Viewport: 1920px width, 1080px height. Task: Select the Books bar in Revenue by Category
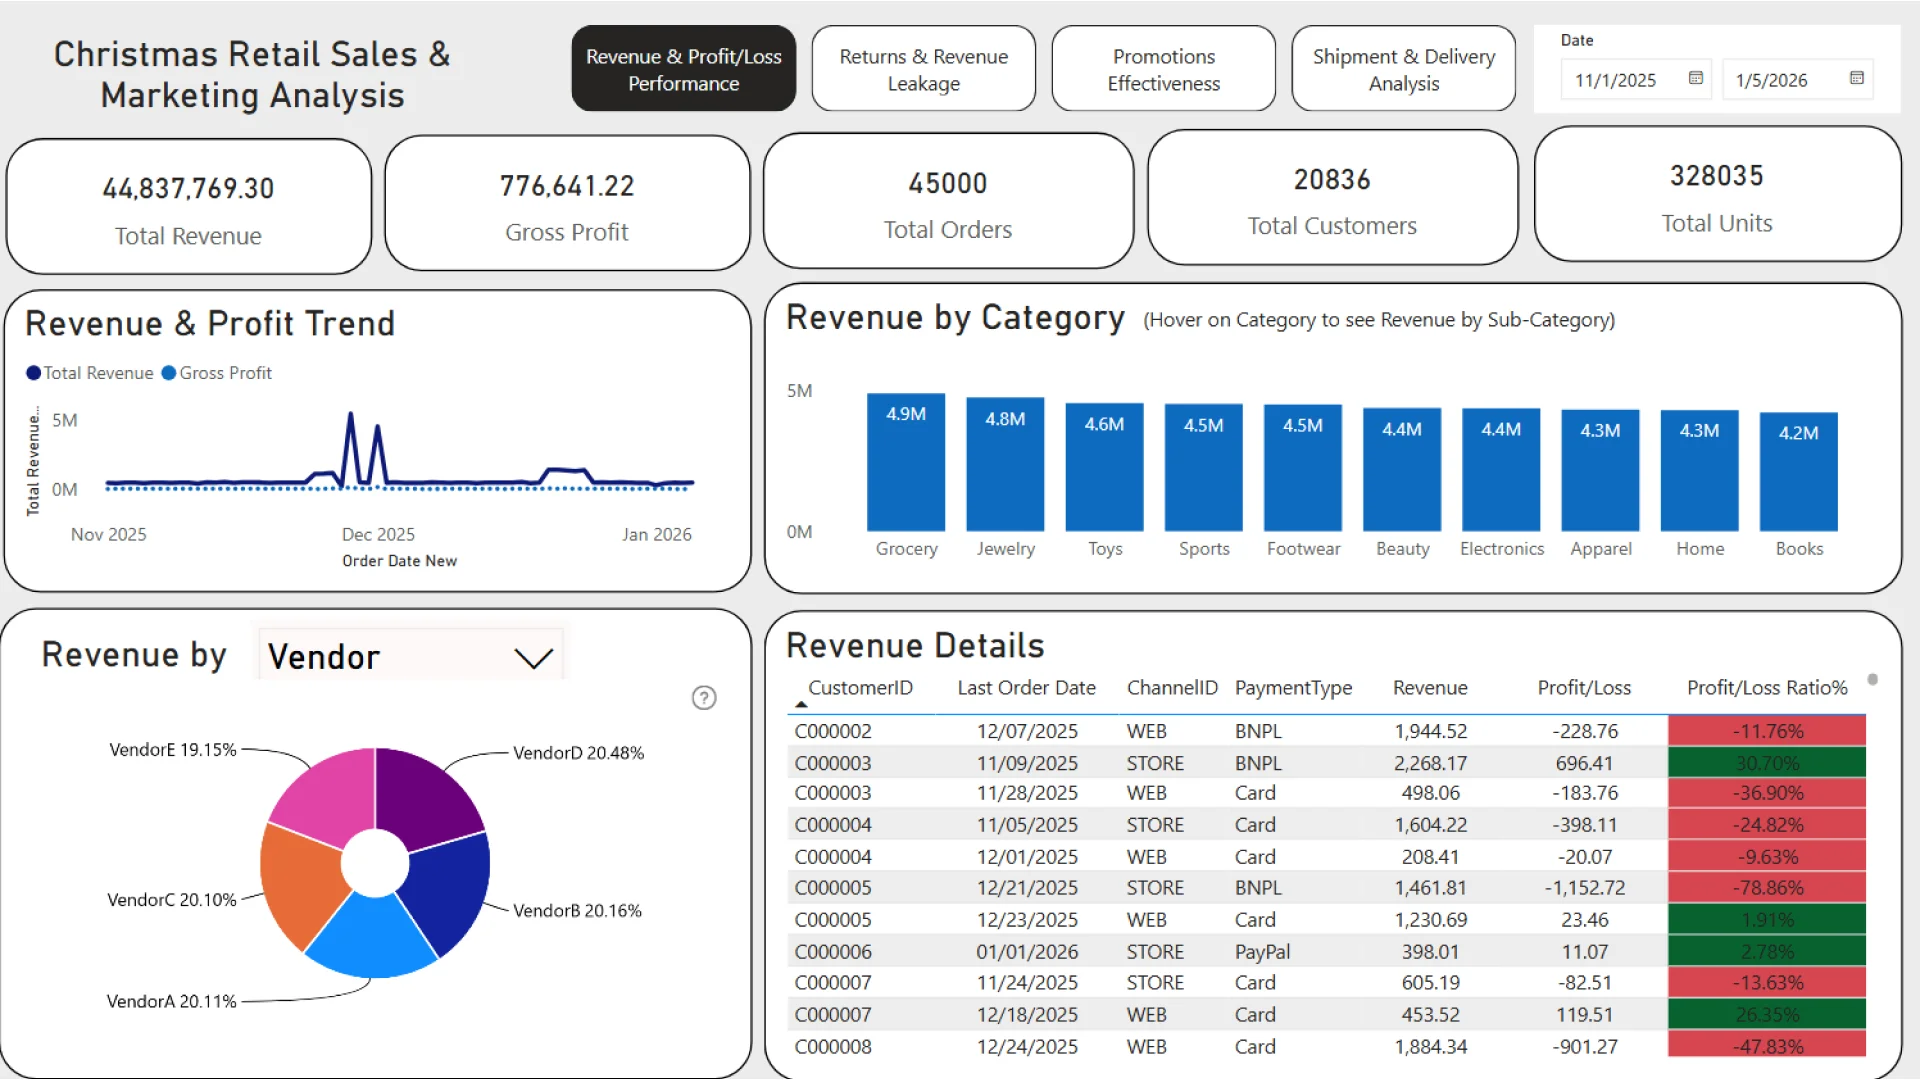[1797, 470]
